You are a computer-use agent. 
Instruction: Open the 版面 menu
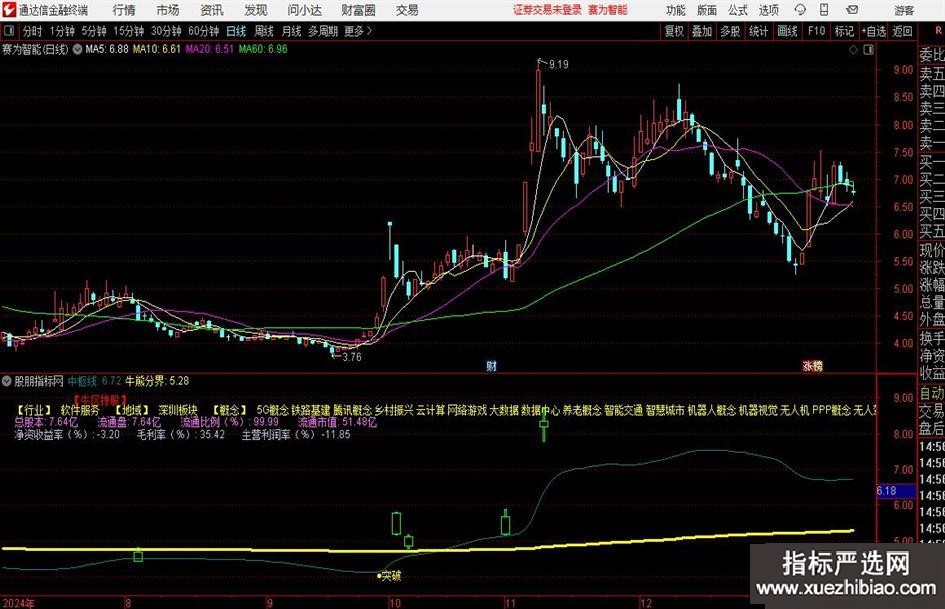(x=707, y=10)
